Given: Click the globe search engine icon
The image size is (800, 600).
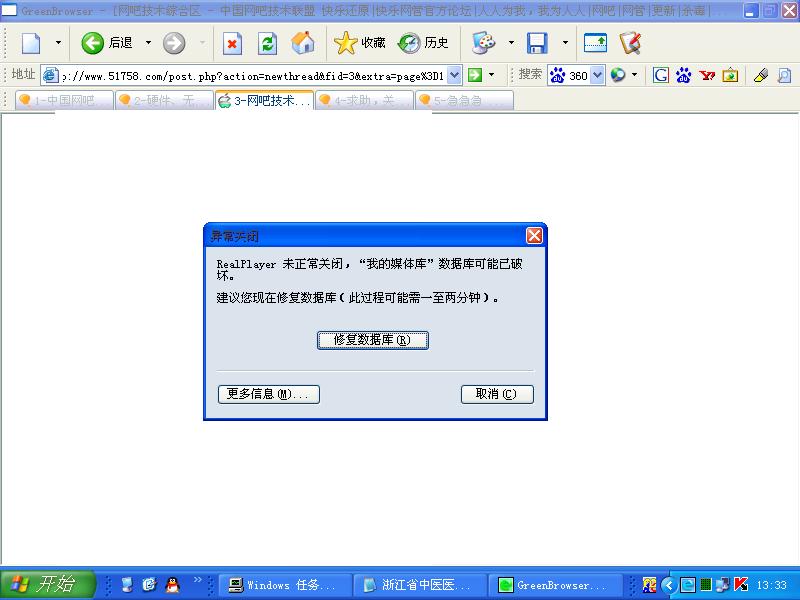Looking at the screenshot, I should [x=618, y=76].
